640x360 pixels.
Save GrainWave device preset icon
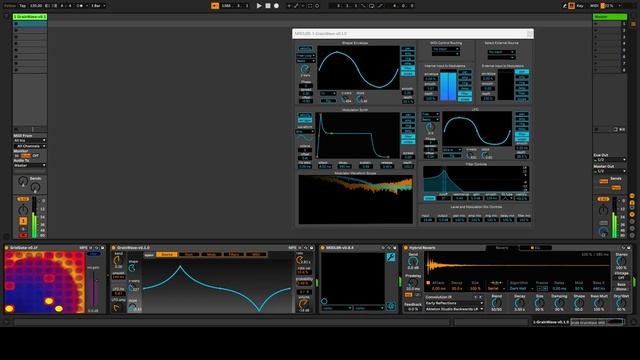[x=311, y=248]
